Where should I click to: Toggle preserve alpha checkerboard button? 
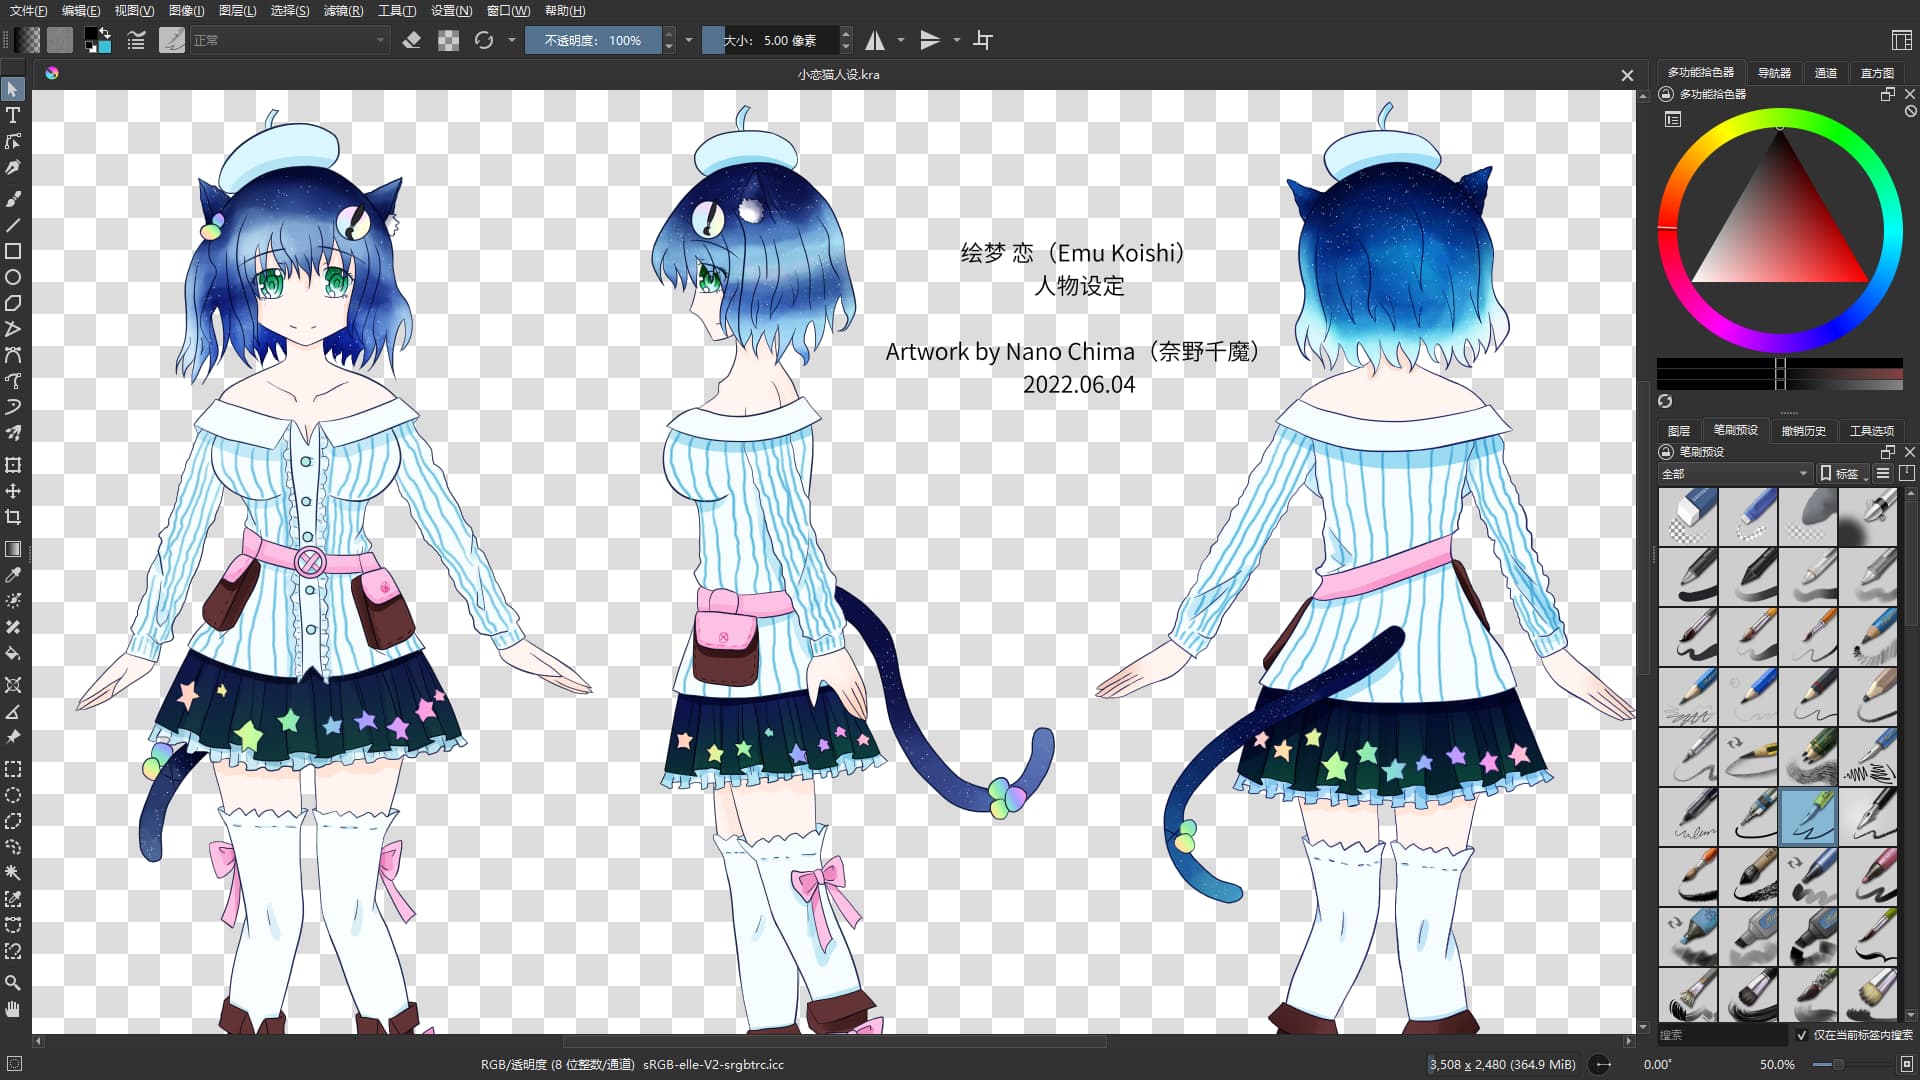[448, 40]
